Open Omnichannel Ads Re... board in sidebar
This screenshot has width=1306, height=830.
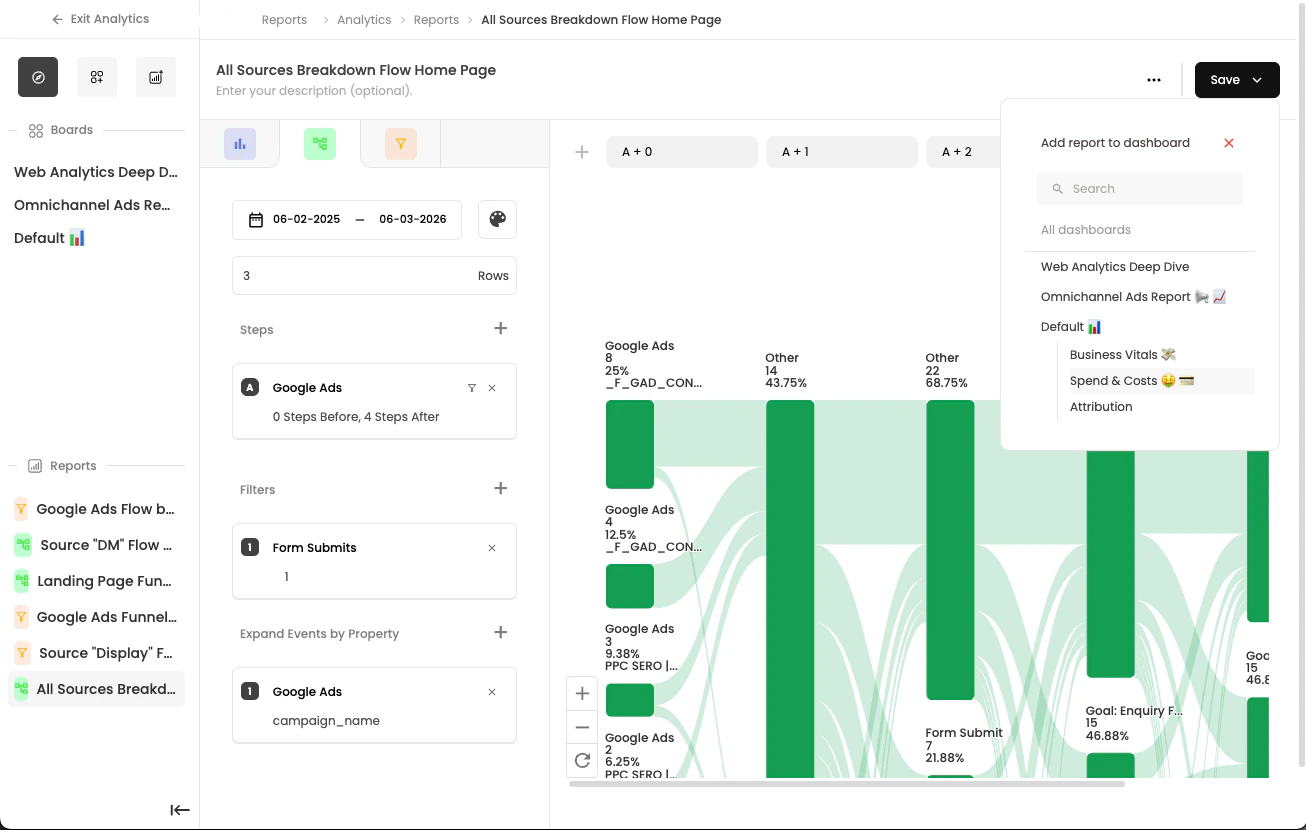point(92,205)
